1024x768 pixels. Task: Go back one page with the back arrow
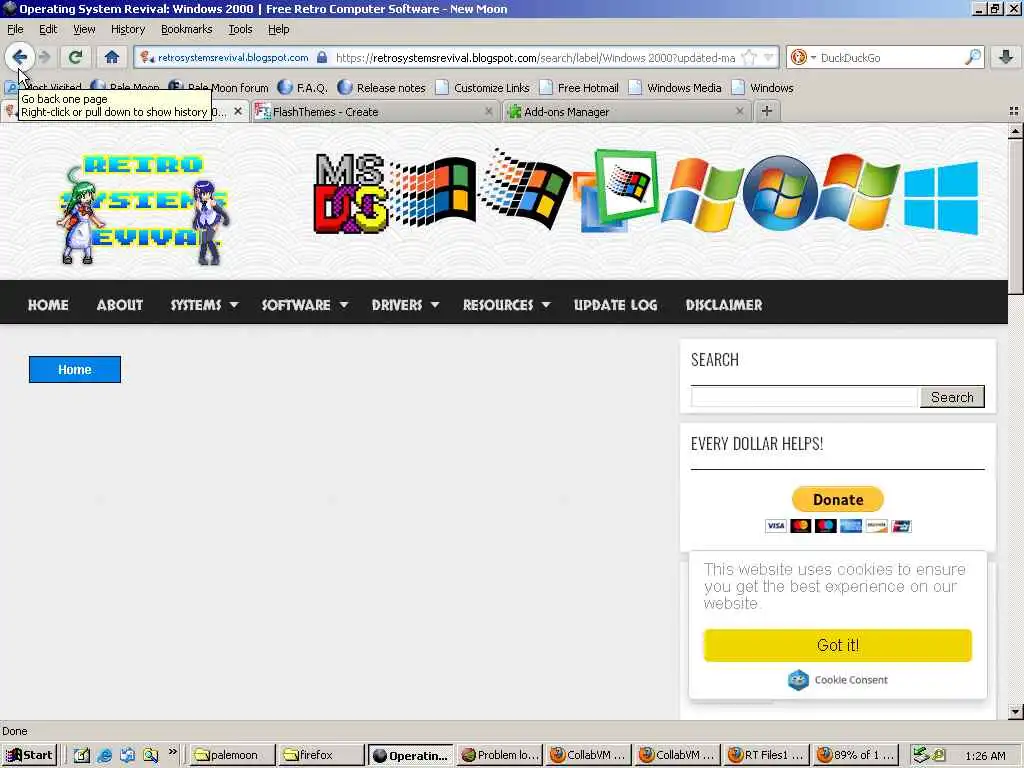20,57
